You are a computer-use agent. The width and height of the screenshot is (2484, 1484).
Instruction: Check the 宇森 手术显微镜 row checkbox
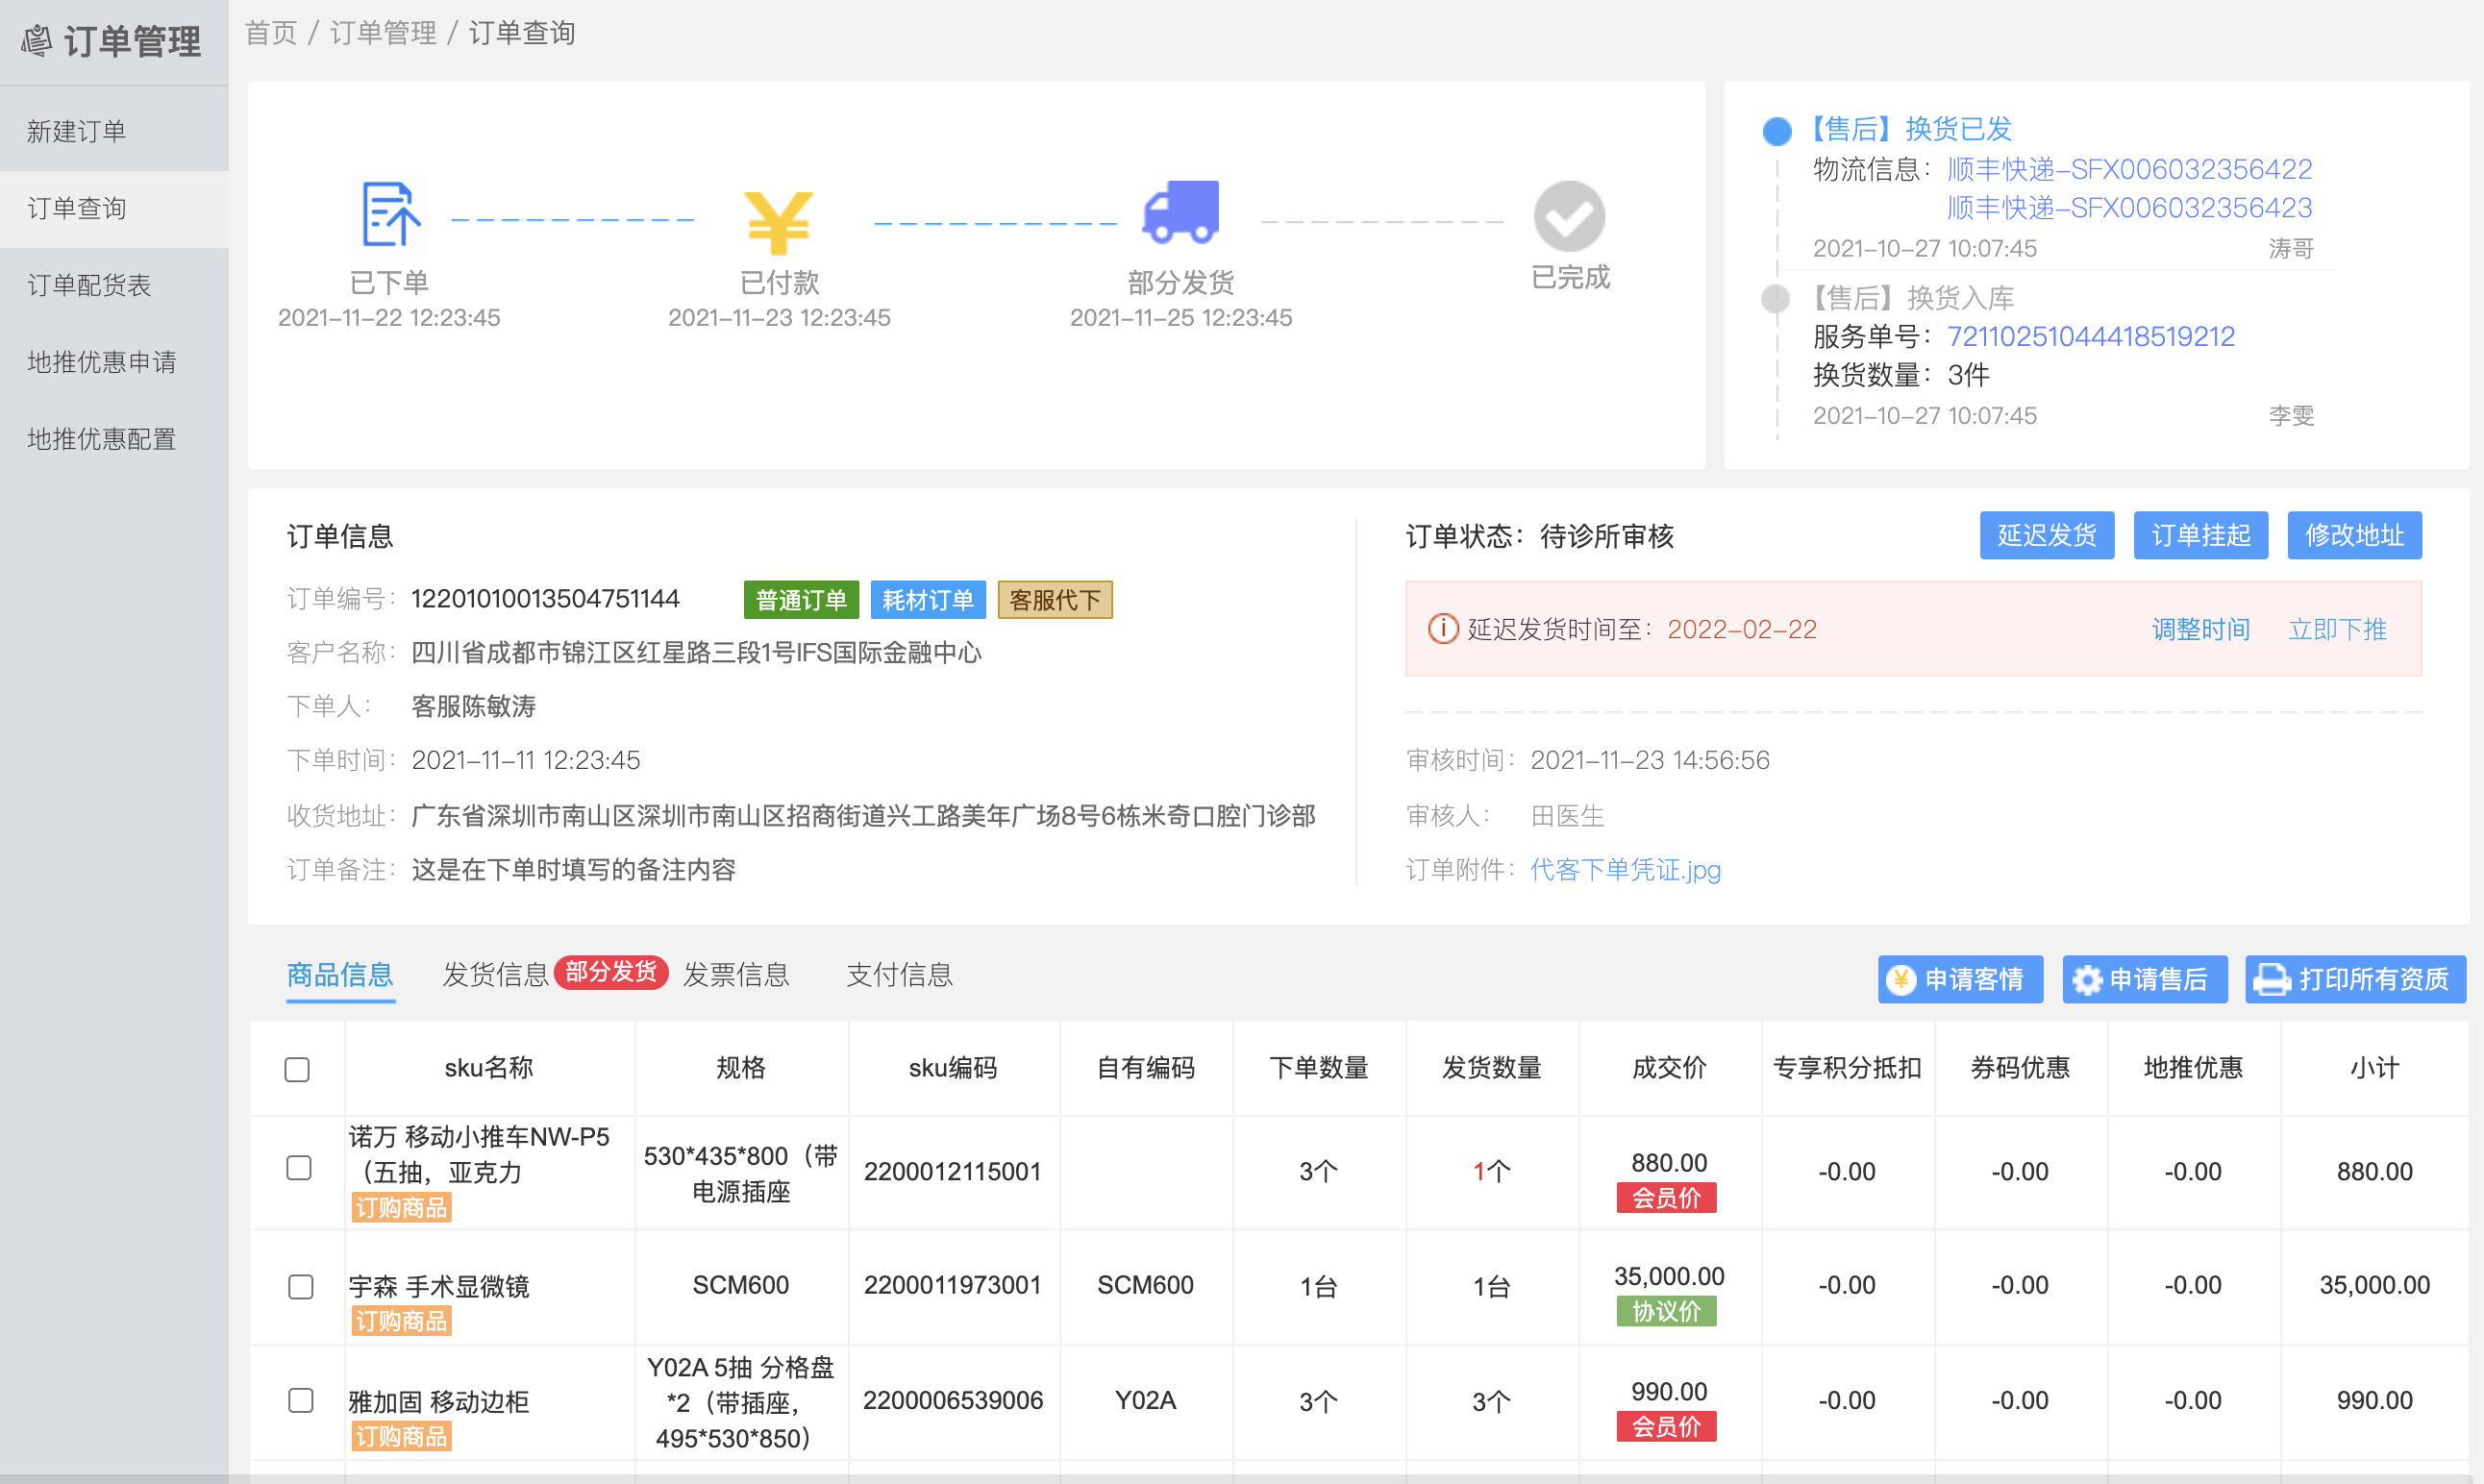301,1286
